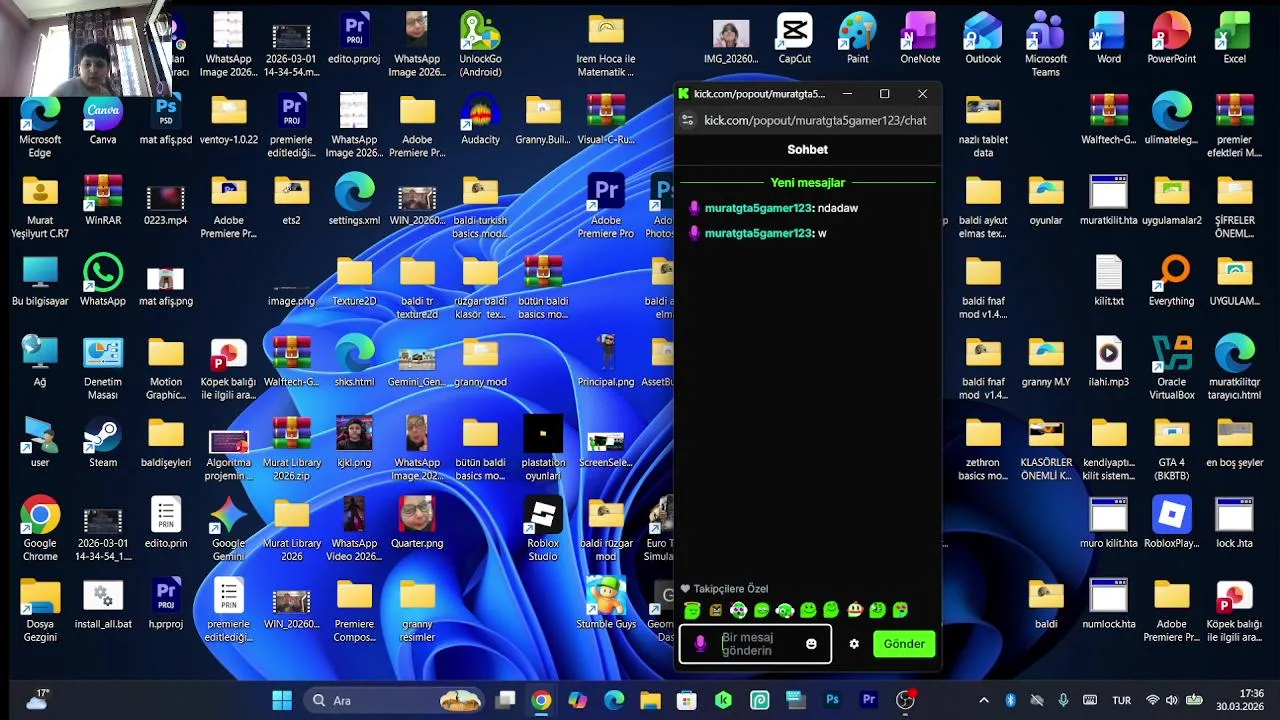Select the Everything search desktop icon
The width and height of the screenshot is (1280, 720).
1172,281
